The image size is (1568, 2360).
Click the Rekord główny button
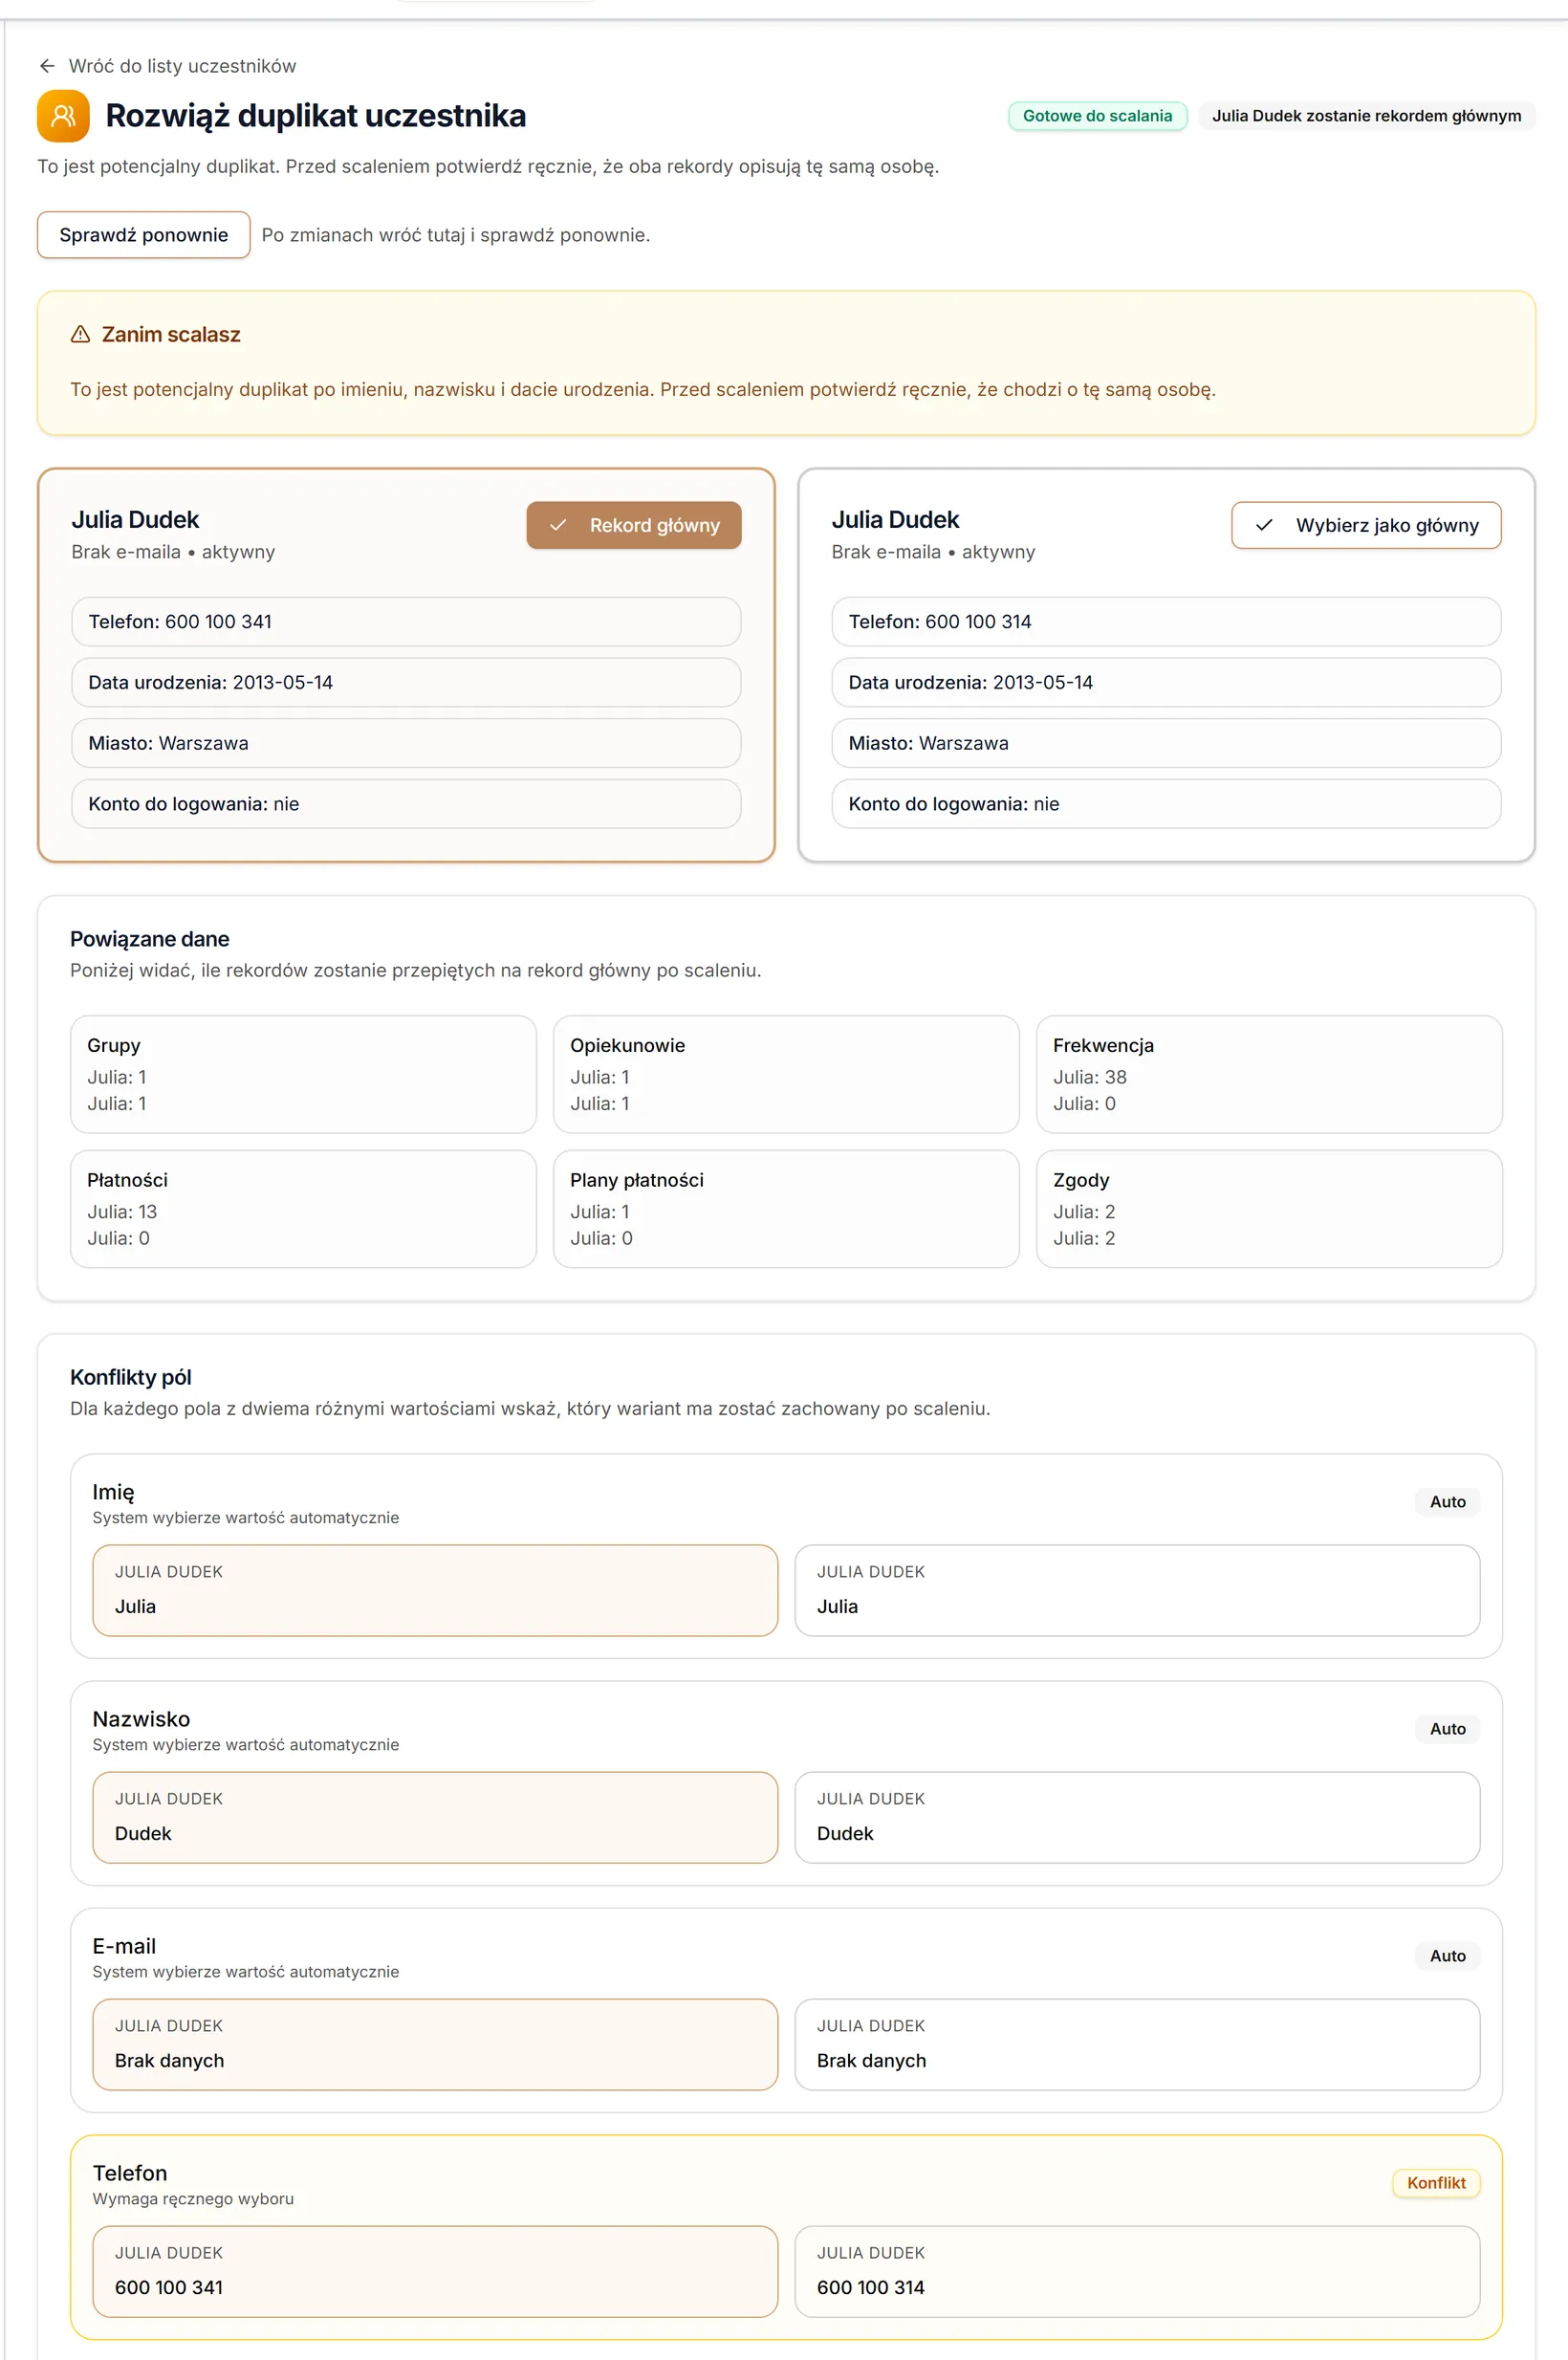point(634,525)
